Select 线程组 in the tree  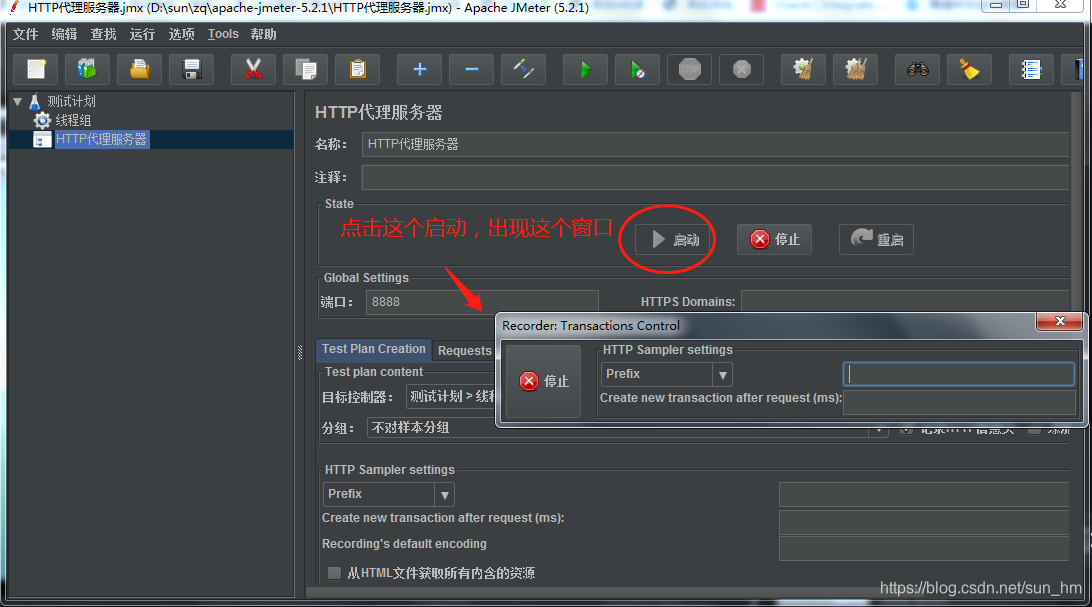73,120
